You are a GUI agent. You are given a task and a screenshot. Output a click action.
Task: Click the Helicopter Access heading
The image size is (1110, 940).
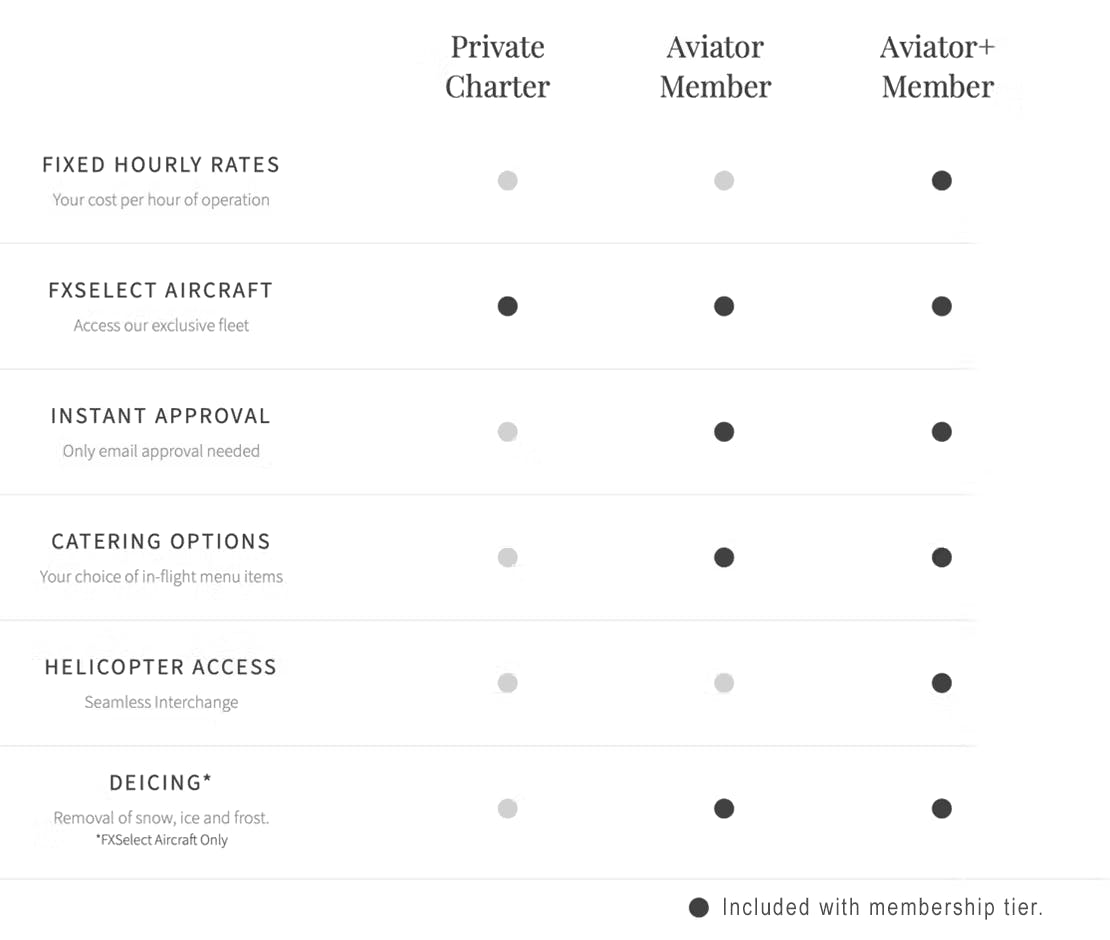pos(161,667)
